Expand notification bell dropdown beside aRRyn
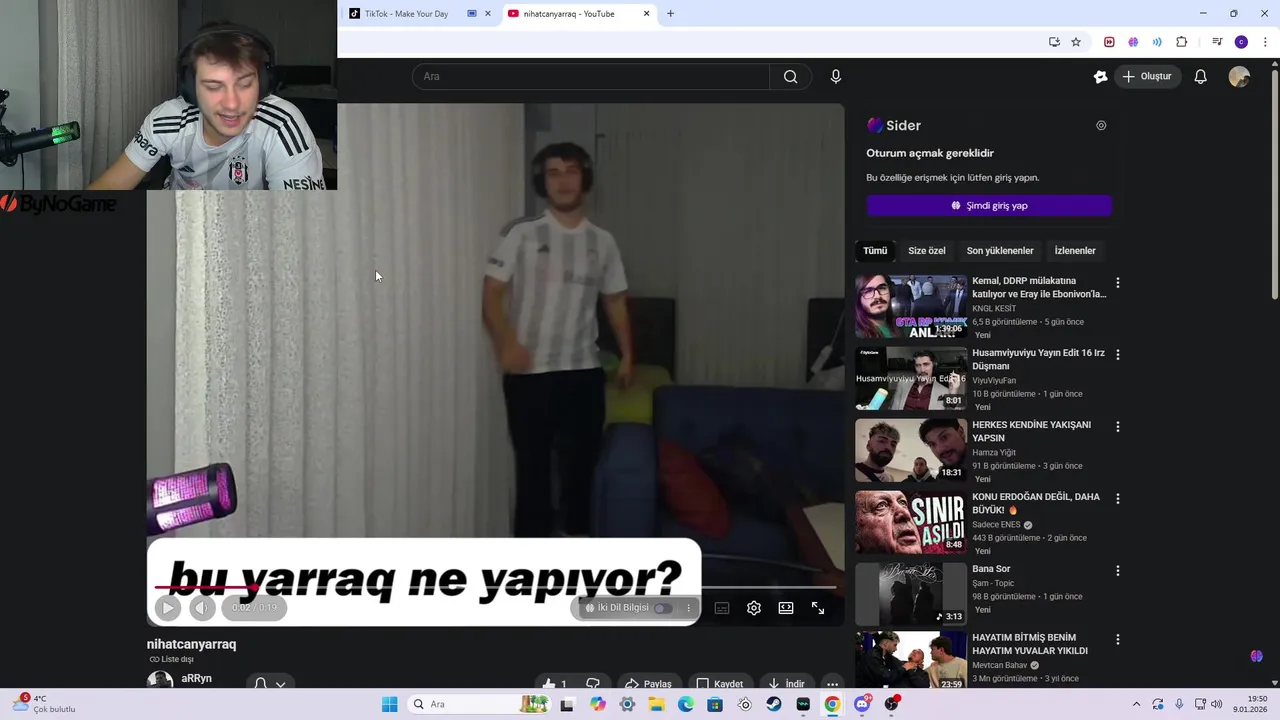 [x=281, y=684]
